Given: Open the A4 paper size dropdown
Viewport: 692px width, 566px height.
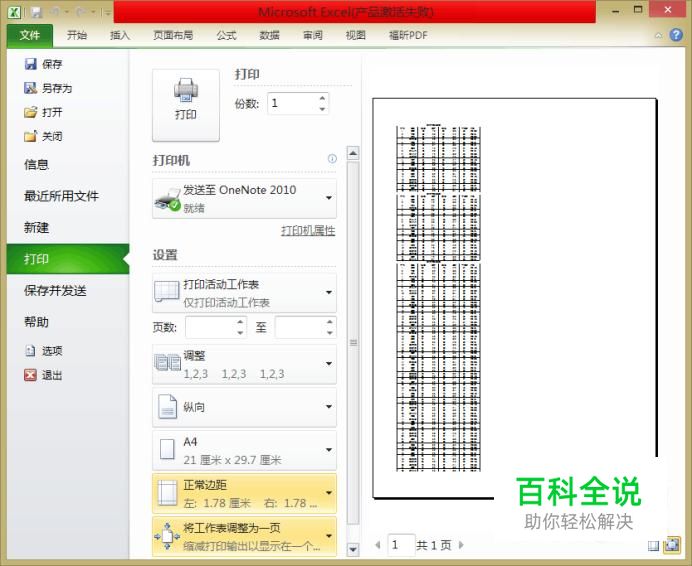Looking at the screenshot, I should tap(244, 450).
